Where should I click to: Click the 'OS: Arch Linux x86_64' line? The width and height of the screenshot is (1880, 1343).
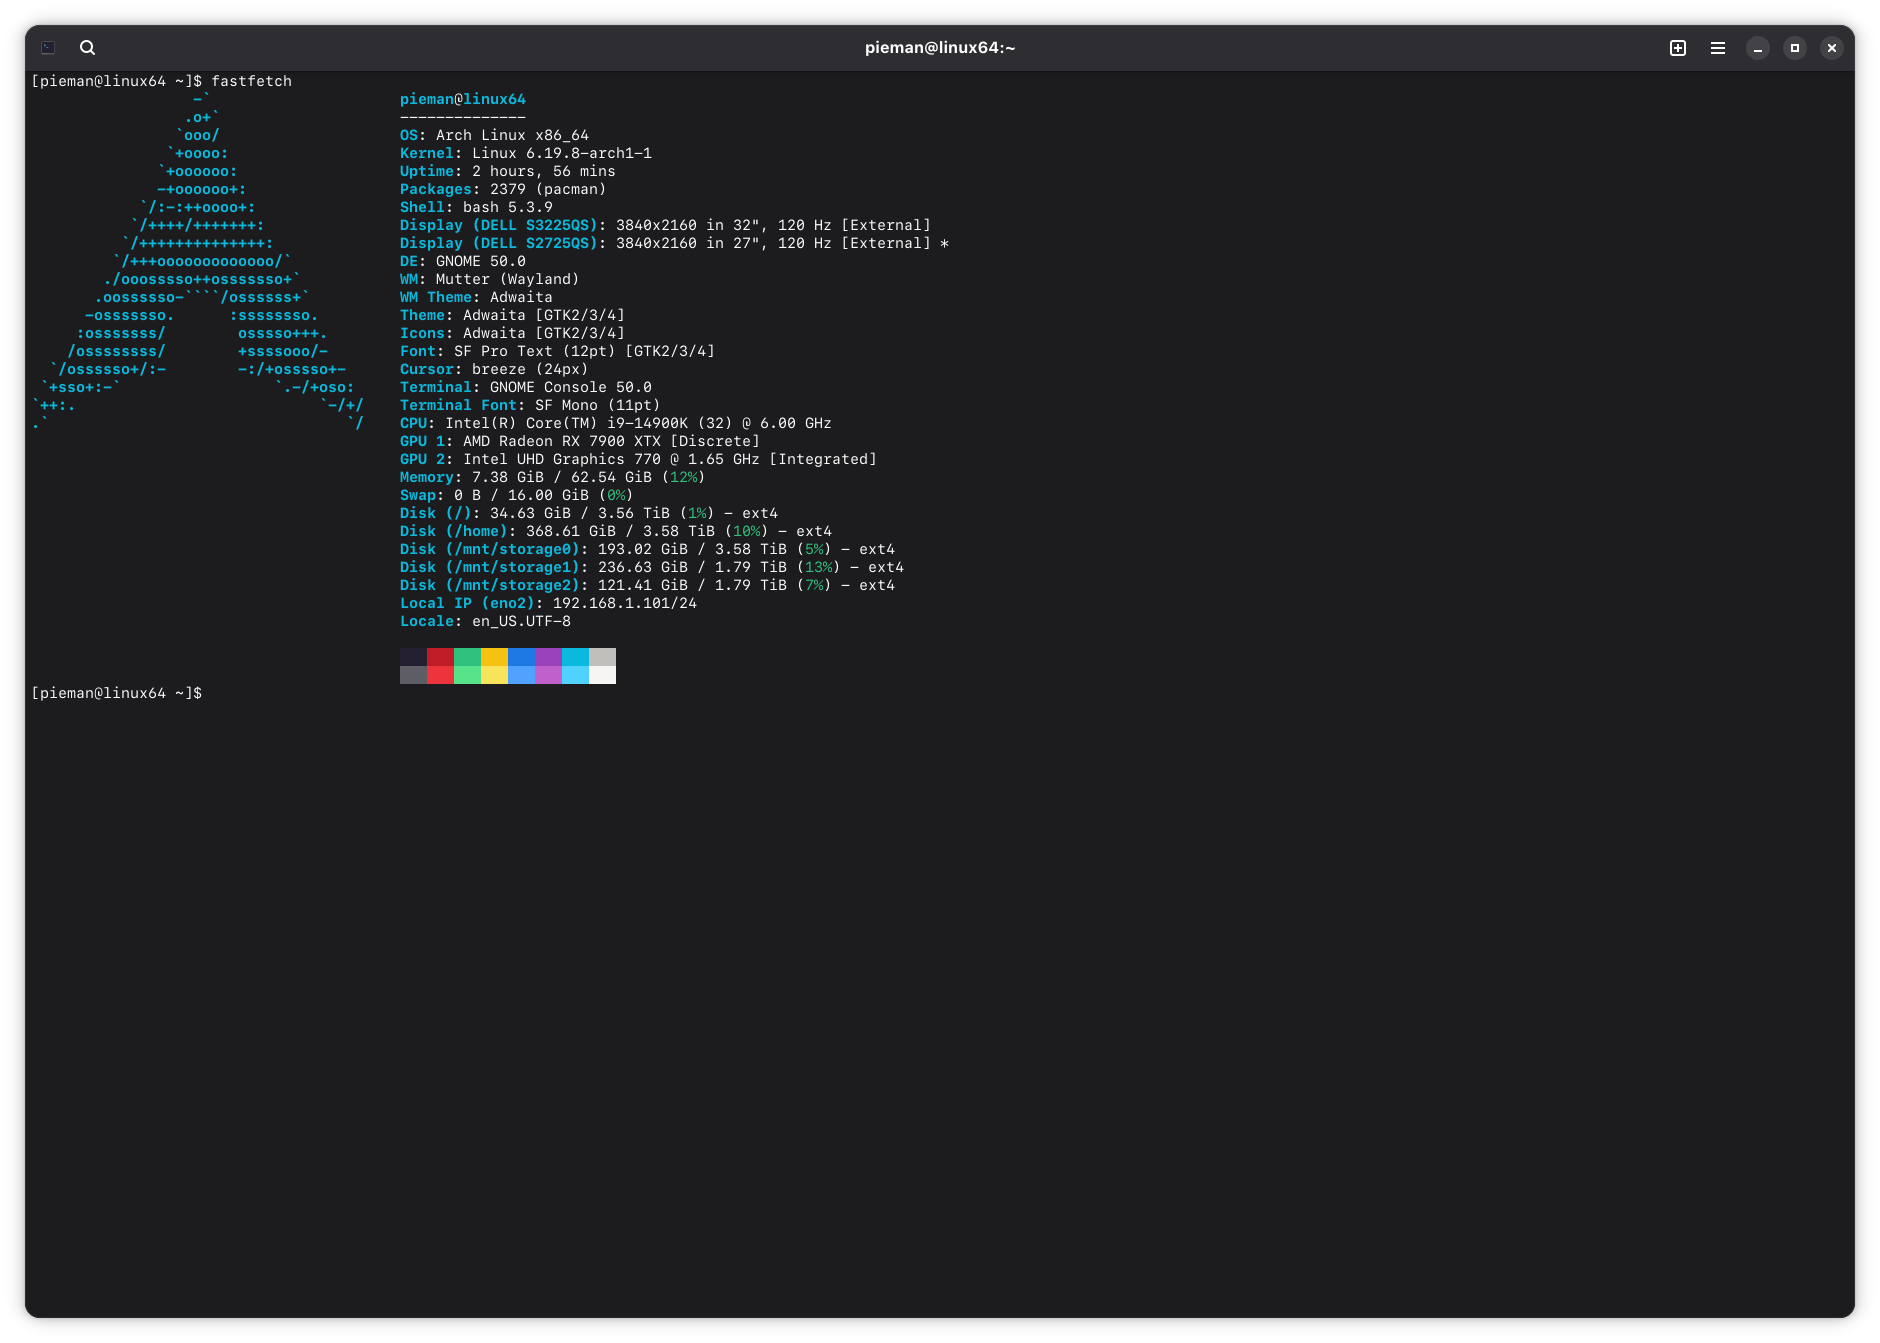495,135
